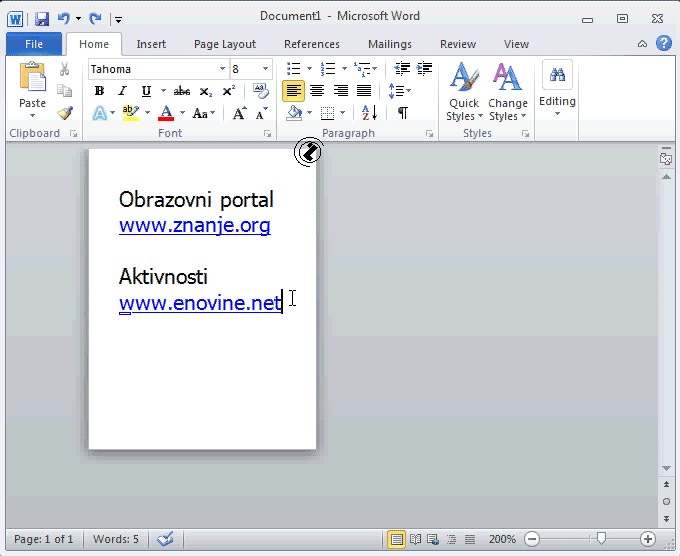Image resolution: width=680 pixels, height=556 pixels.
Task: Click the Sort icon in Paragraph group
Action: point(369,113)
